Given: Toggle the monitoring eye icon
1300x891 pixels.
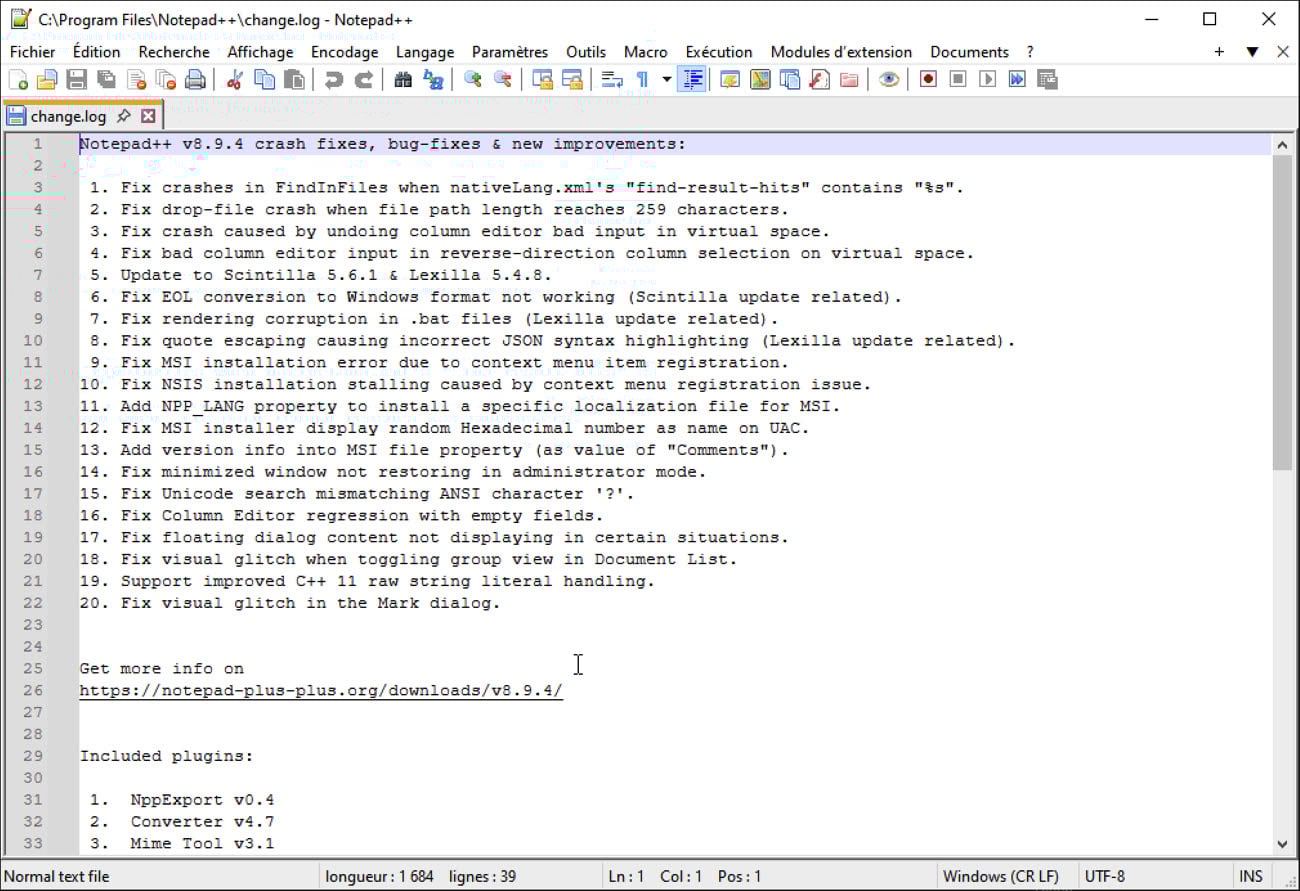Looking at the screenshot, I should (889, 80).
